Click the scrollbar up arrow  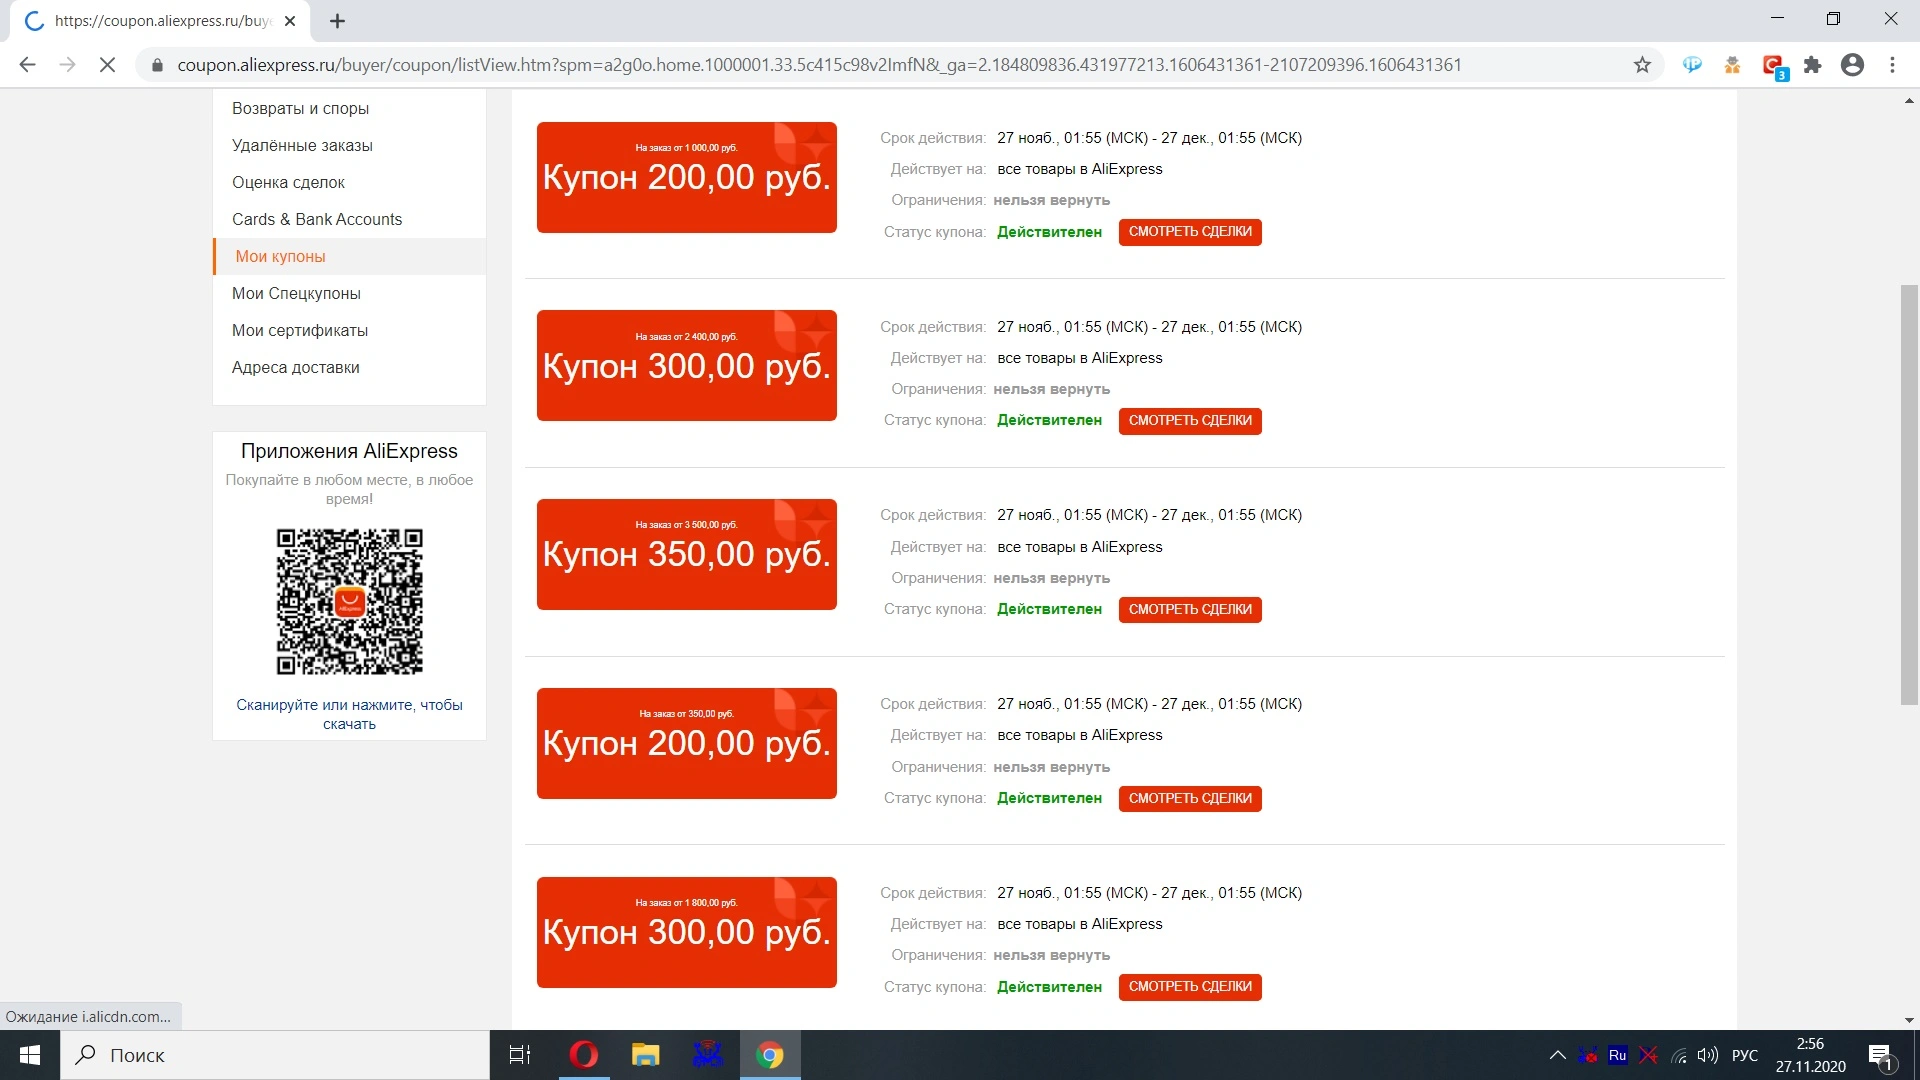point(1909,100)
